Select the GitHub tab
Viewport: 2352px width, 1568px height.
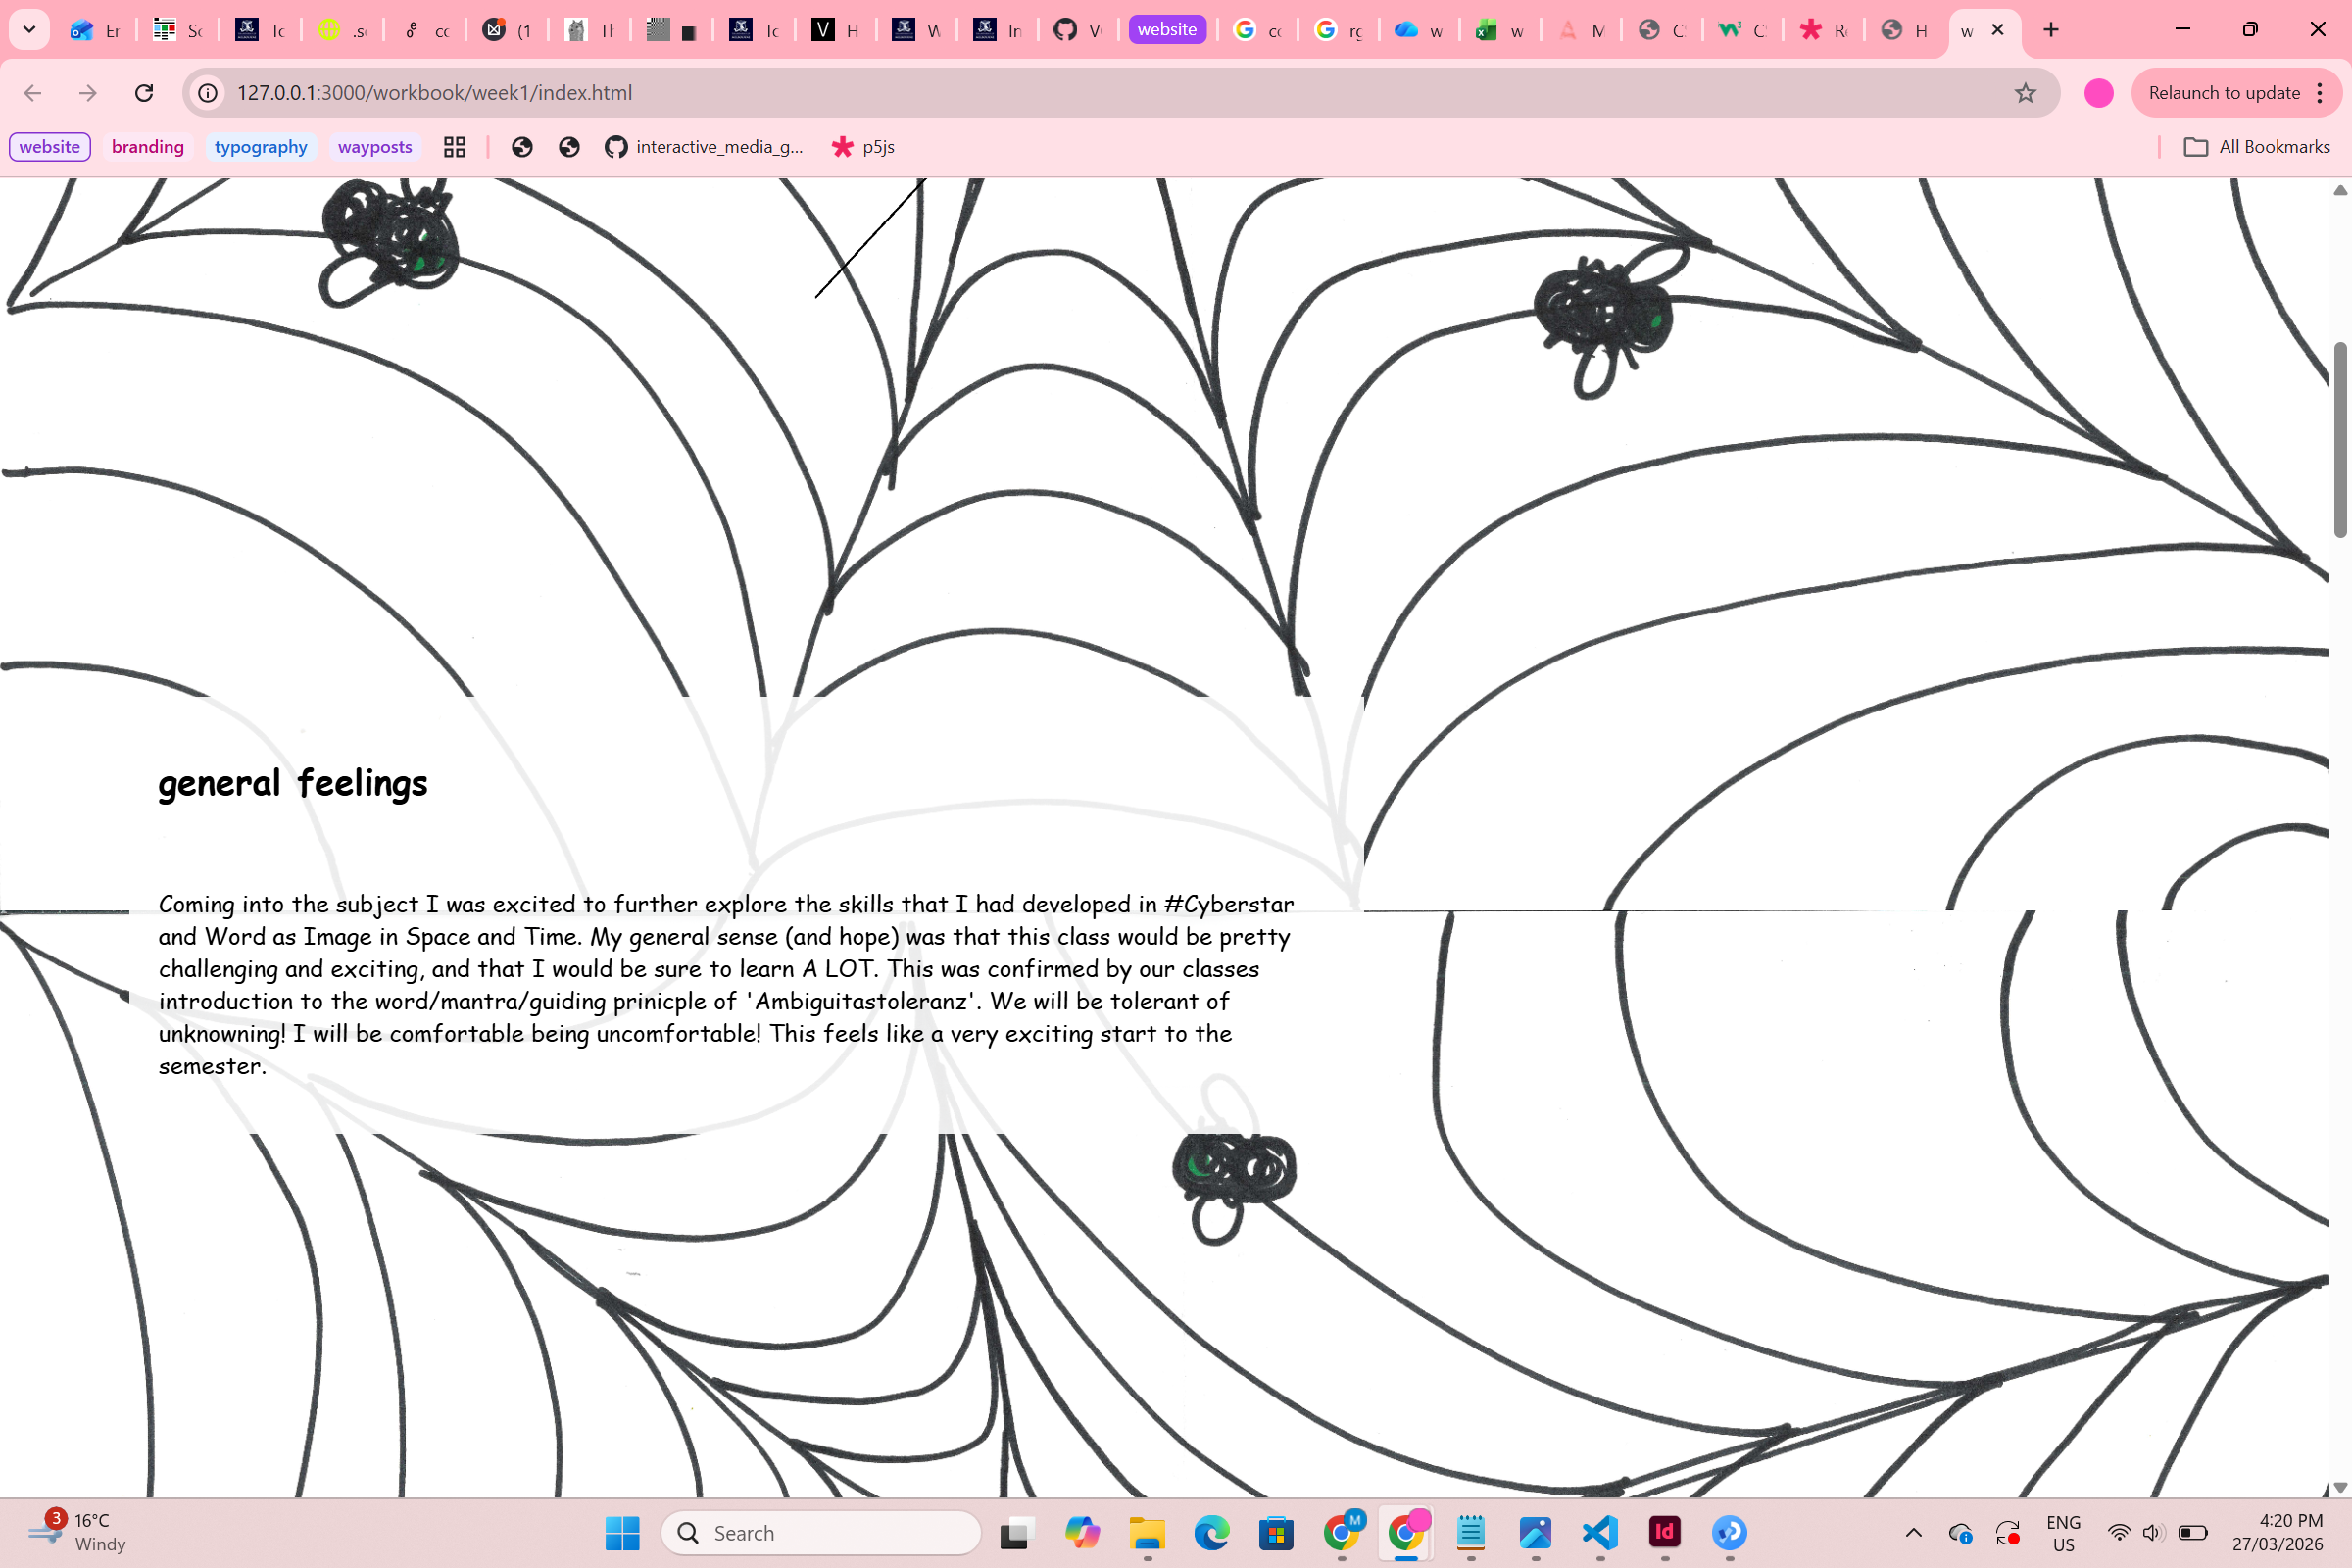click(1077, 30)
